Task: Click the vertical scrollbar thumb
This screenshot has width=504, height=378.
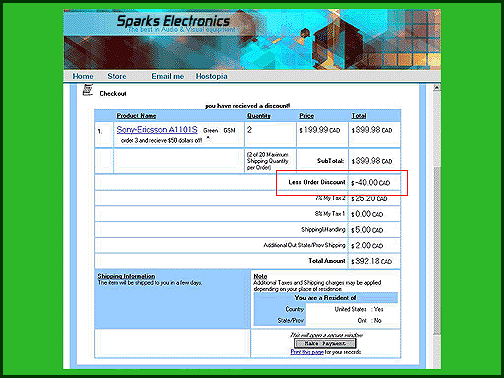Action: (x=437, y=250)
